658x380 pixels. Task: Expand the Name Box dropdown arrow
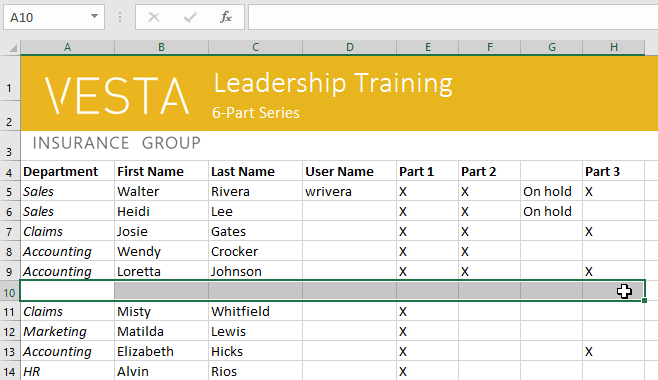click(94, 17)
